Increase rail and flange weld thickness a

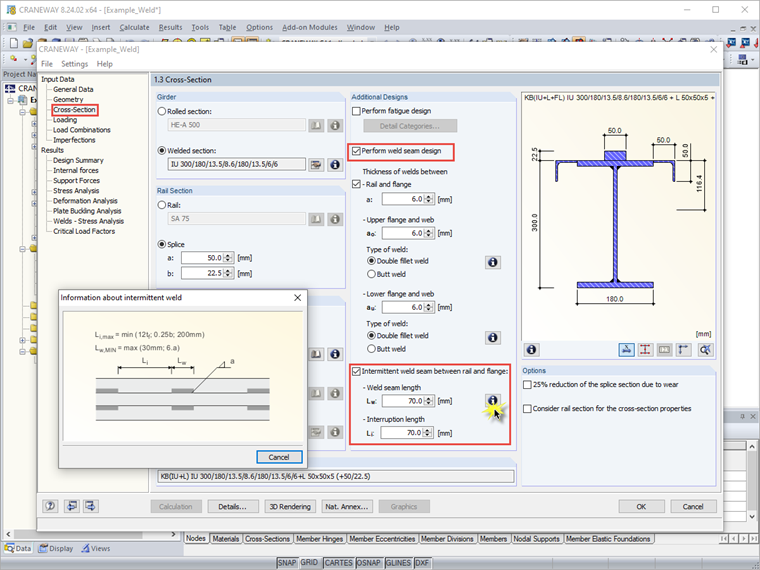pyautogui.click(x=428, y=196)
